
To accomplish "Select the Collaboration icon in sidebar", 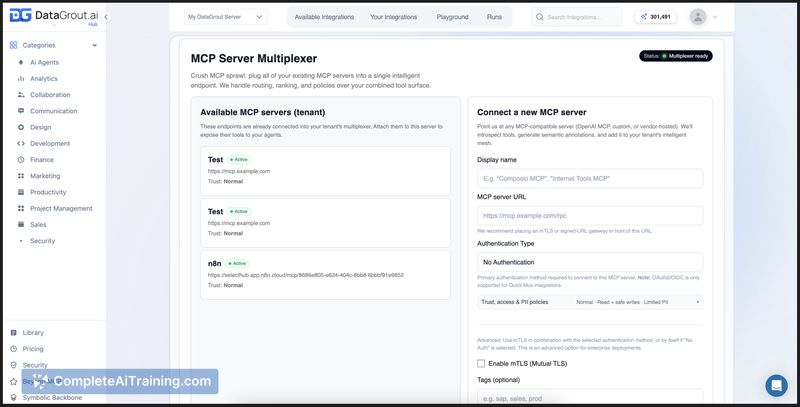I will pos(21,95).
